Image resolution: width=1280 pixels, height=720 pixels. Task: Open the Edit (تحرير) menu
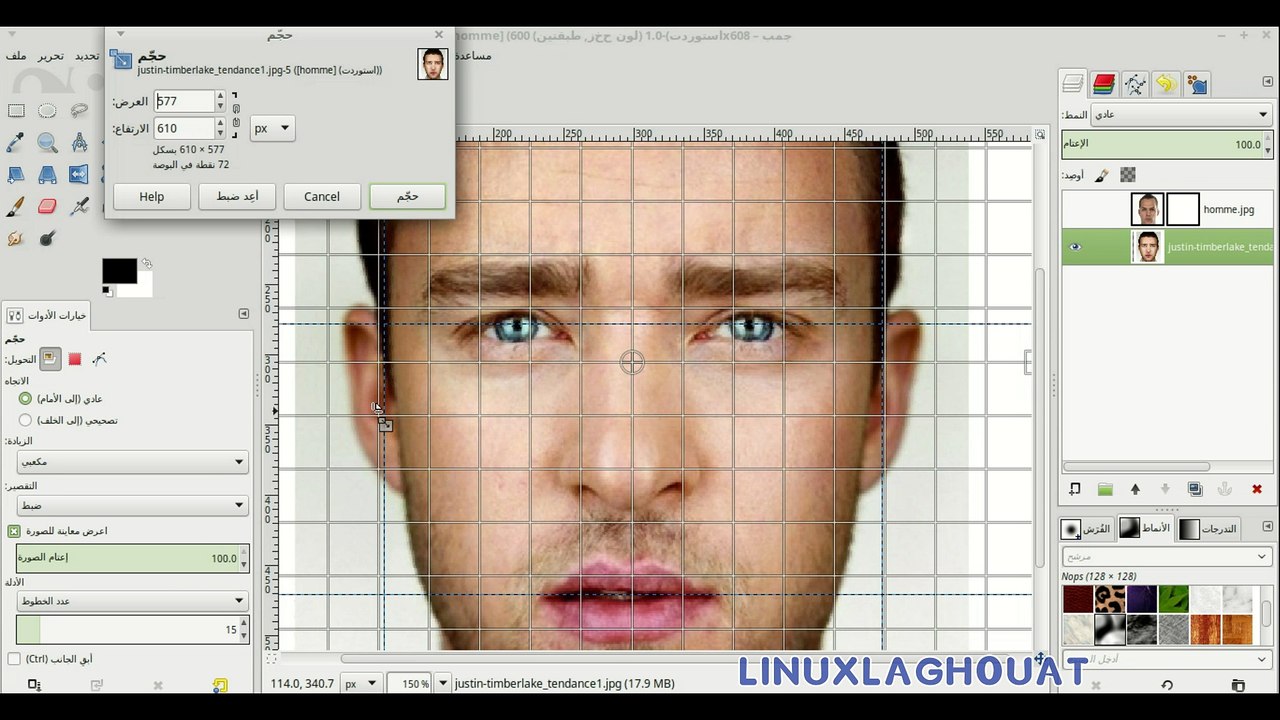pyautogui.click(x=51, y=56)
